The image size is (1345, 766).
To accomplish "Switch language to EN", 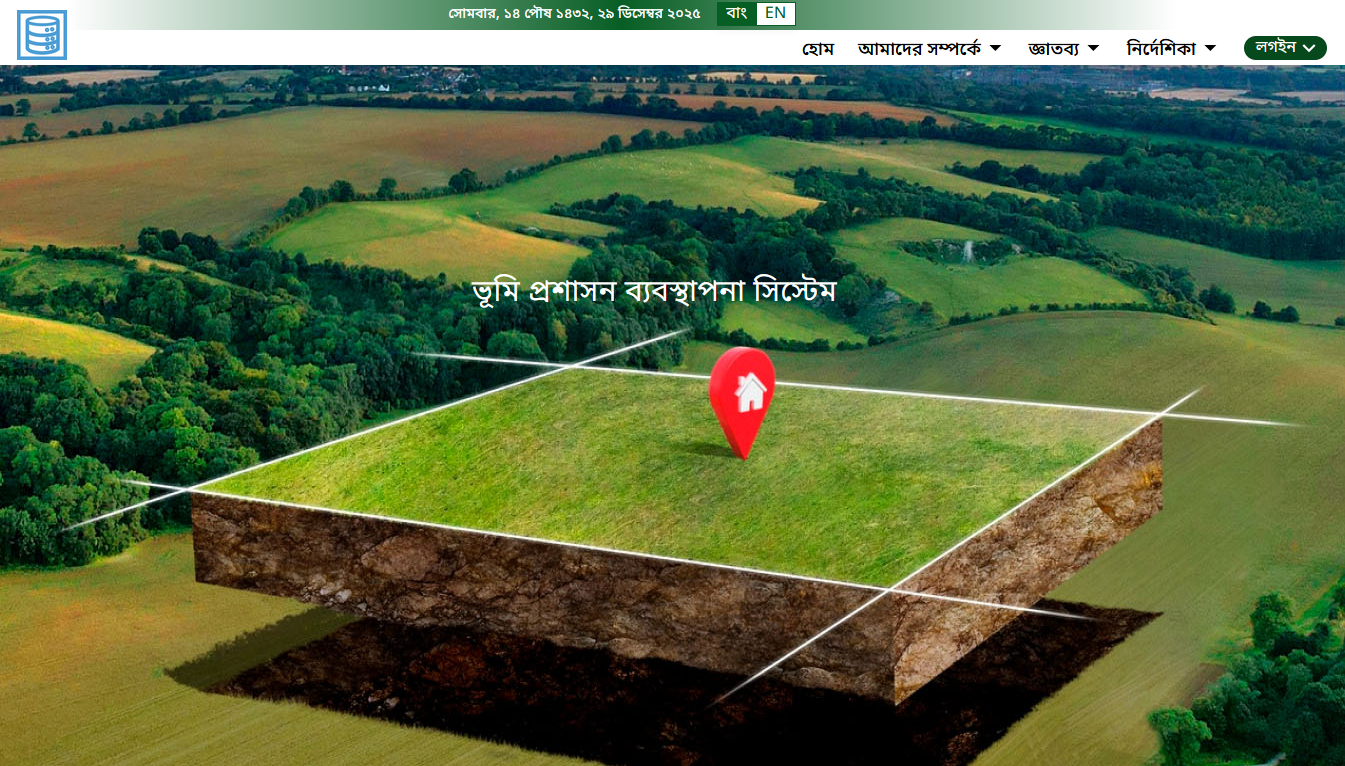I will [x=776, y=14].
